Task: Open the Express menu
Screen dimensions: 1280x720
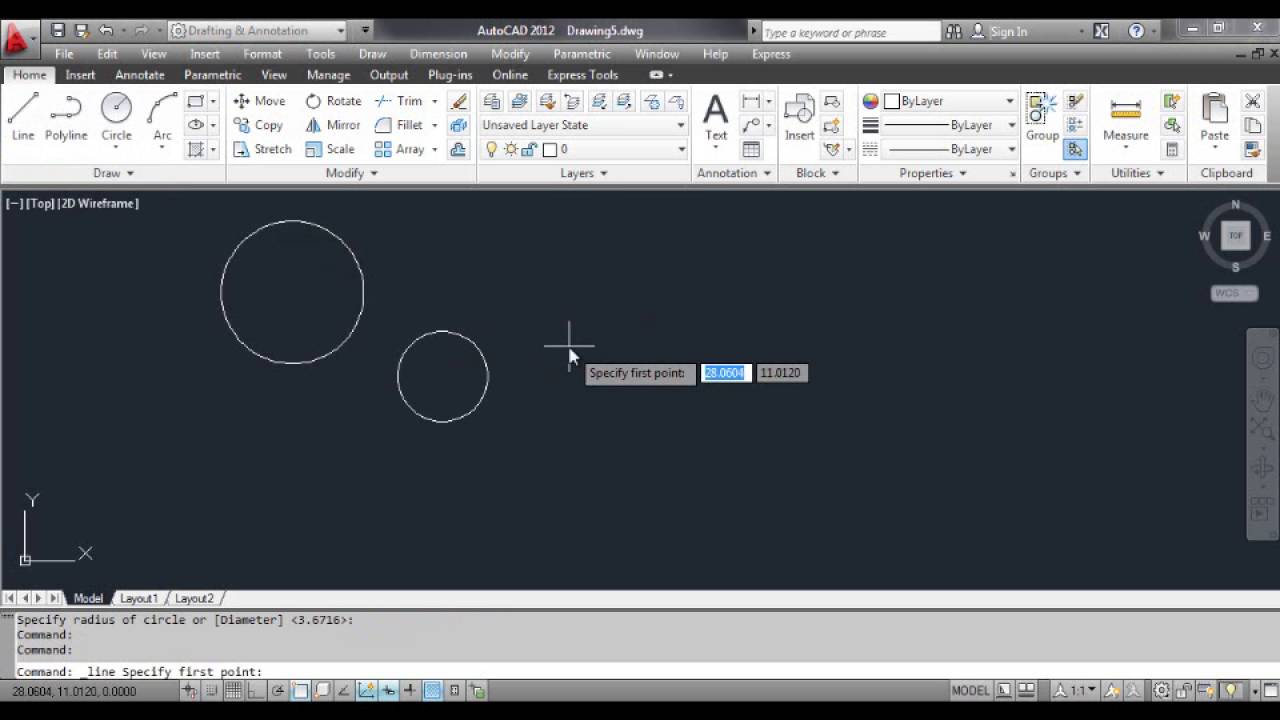Action: coord(771,54)
